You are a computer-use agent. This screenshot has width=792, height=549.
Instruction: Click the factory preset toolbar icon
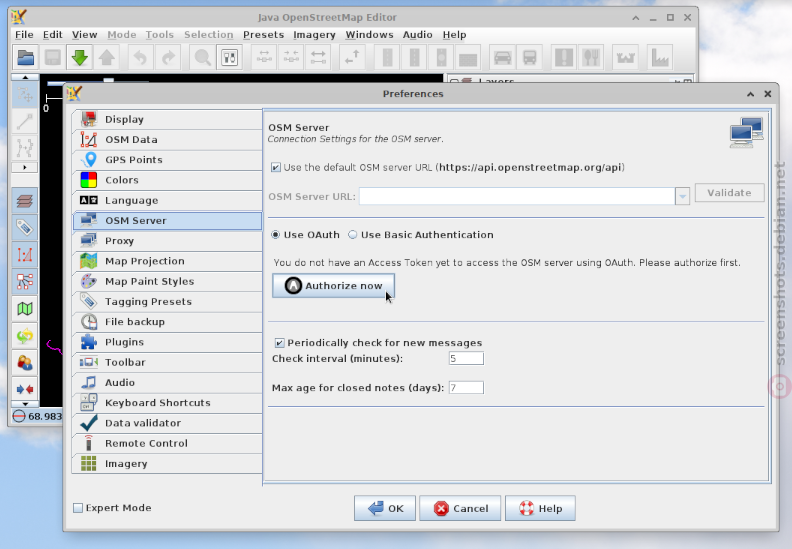coord(660,58)
